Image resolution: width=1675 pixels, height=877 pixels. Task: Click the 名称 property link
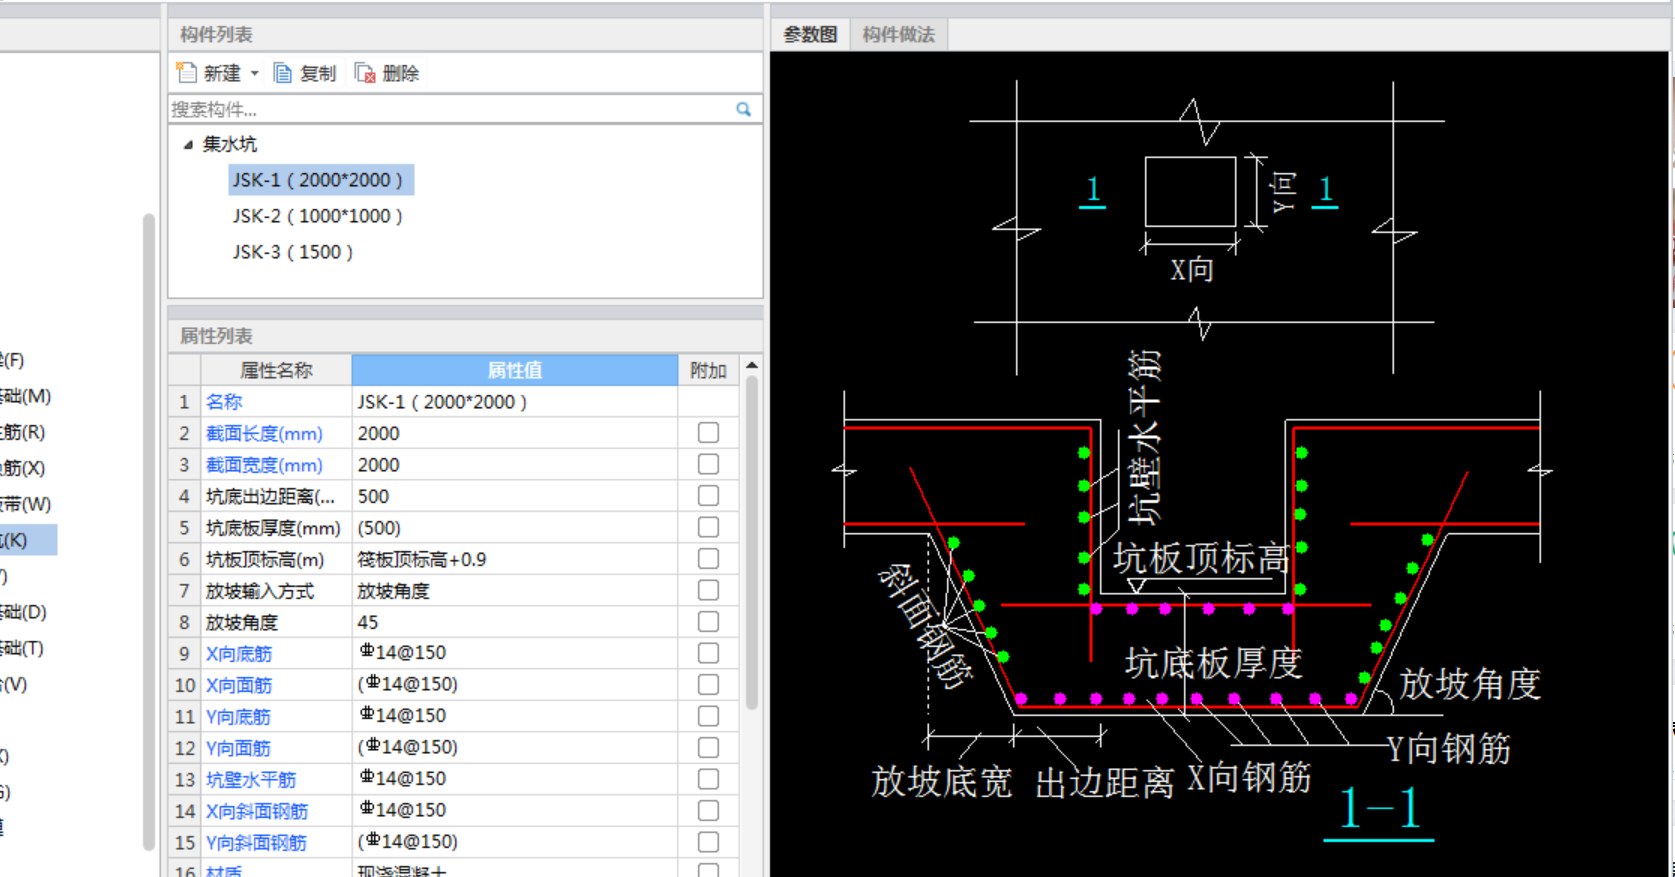(x=224, y=401)
